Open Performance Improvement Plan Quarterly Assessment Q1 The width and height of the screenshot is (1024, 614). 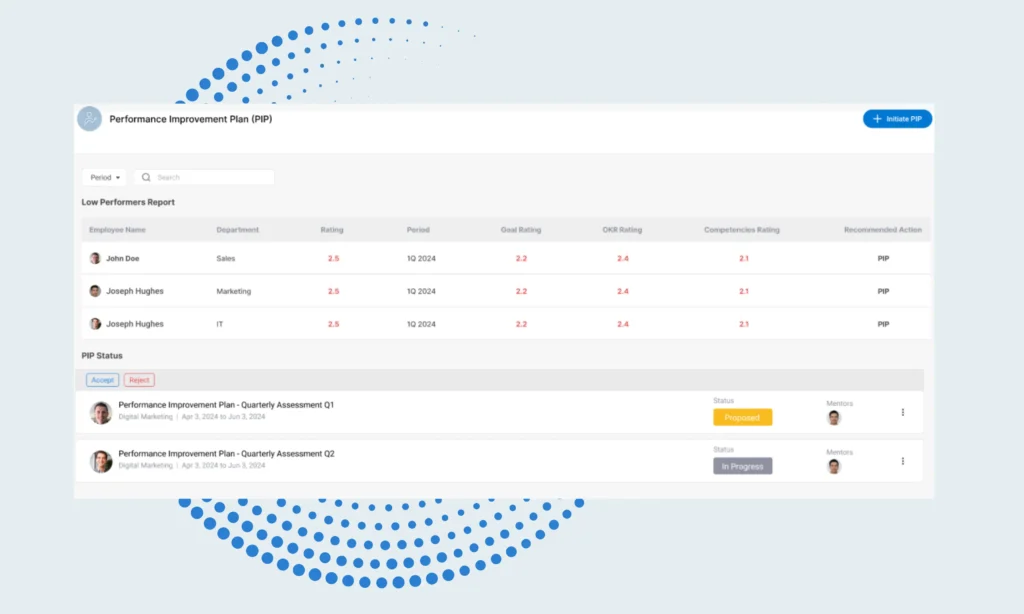coord(226,405)
